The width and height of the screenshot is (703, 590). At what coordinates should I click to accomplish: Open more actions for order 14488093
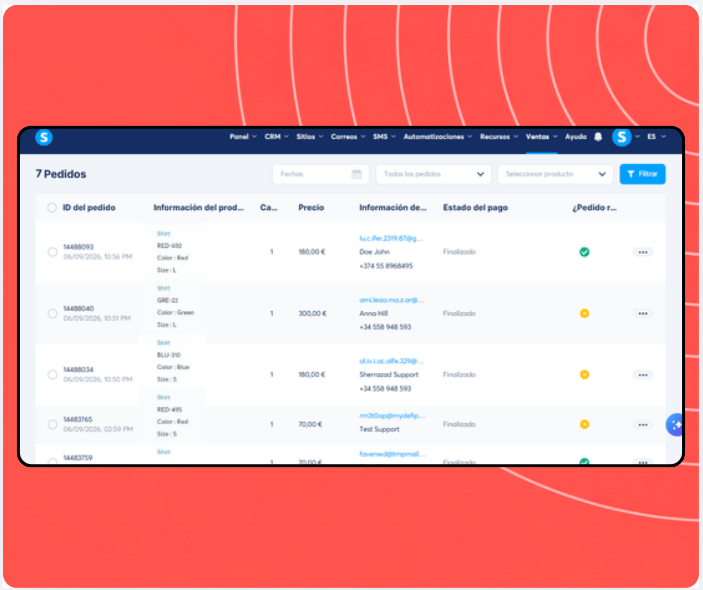[643, 252]
